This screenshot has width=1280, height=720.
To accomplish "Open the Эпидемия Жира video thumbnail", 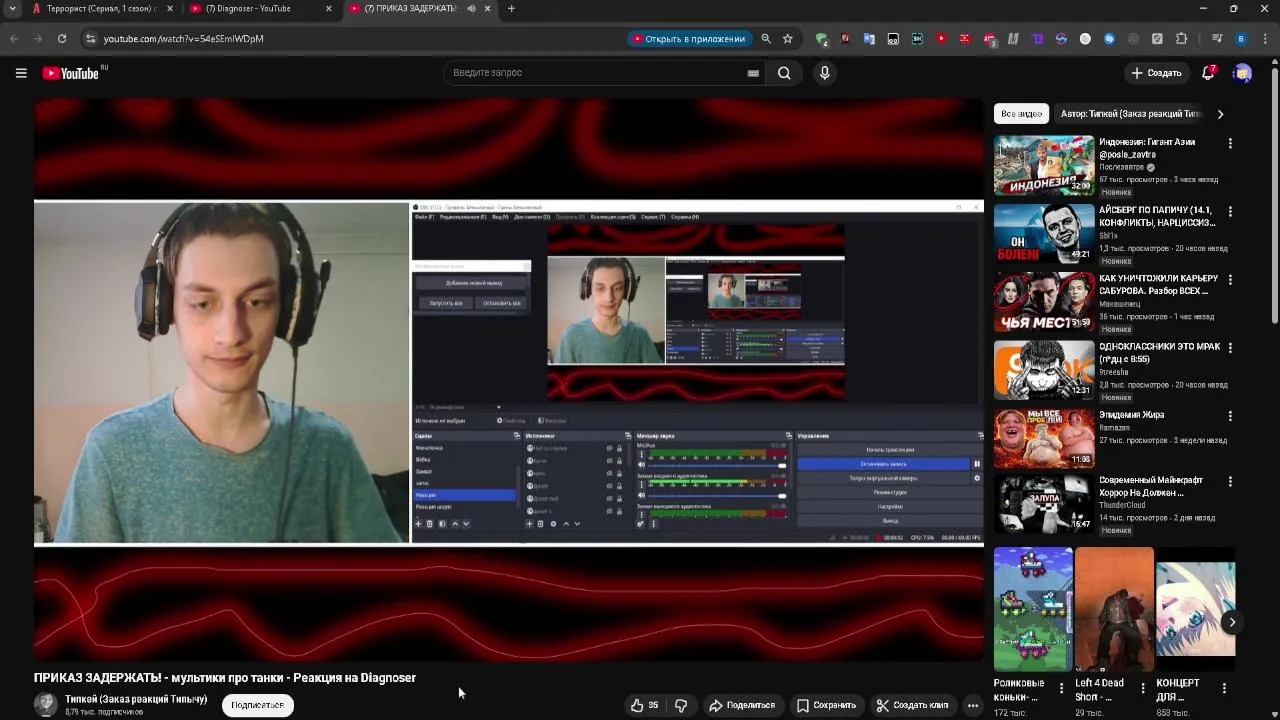I will pyautogui.click(x=1044, y=438).
